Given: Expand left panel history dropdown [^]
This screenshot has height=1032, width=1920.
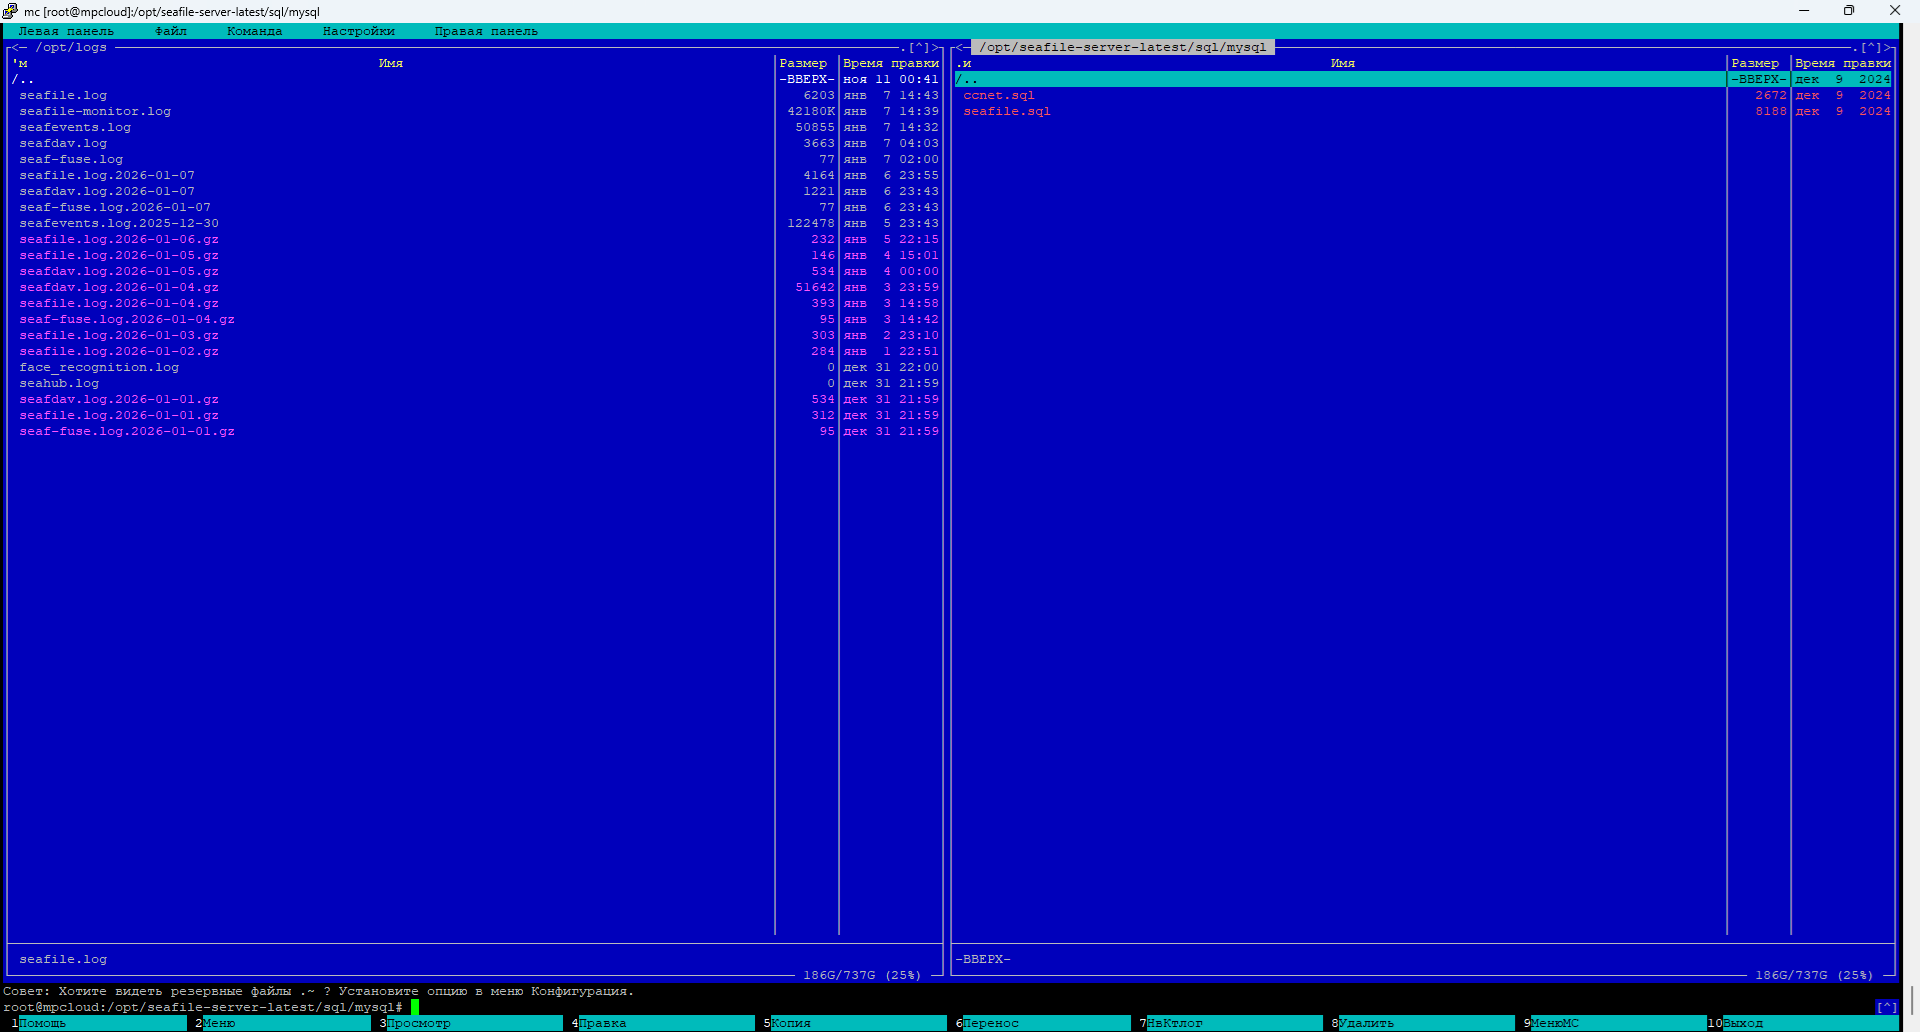Looking at the screenshot, I should 918,47.
